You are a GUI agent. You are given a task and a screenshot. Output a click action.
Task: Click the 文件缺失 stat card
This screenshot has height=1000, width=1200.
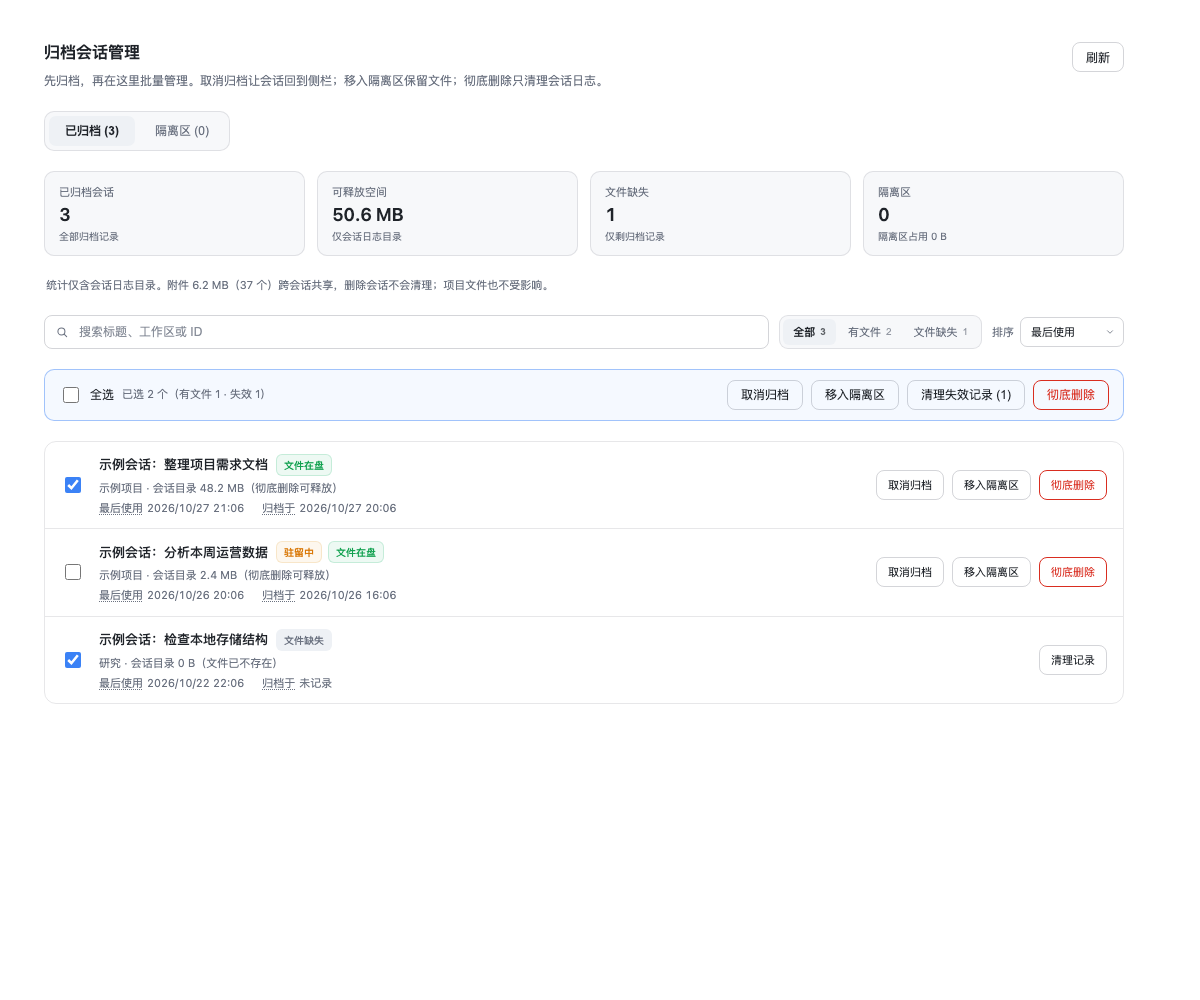click(x=720, y=213)
